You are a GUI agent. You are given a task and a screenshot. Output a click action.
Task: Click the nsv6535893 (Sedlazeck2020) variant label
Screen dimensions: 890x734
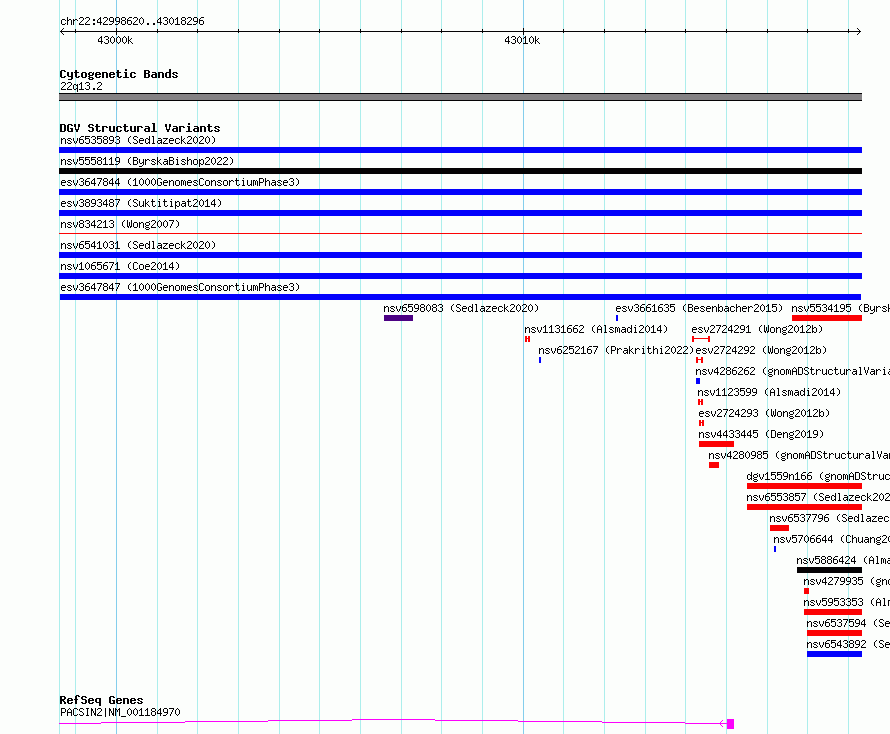[138, 140]
